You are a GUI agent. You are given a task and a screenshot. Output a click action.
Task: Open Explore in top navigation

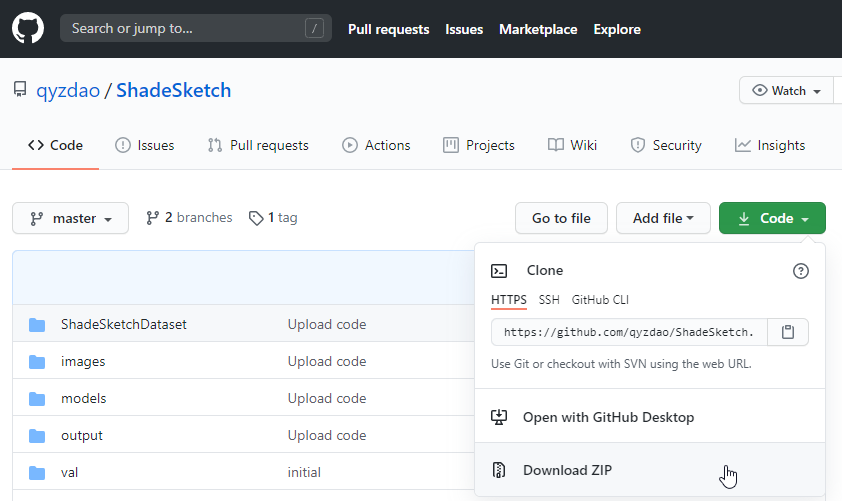(x=617, y=29)
